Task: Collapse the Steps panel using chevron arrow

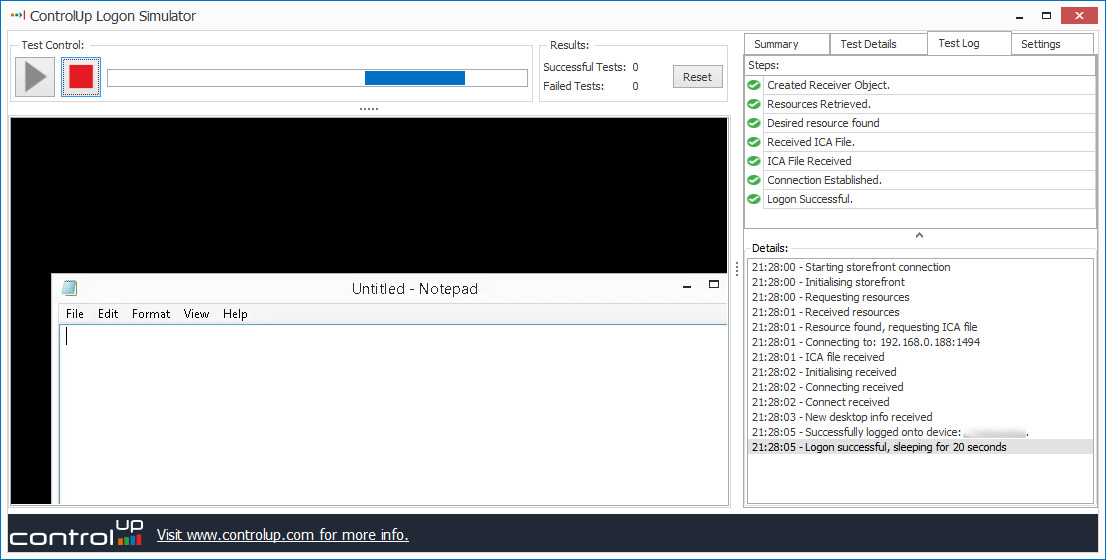Action: pyautogui.click(x=919, y=236)
